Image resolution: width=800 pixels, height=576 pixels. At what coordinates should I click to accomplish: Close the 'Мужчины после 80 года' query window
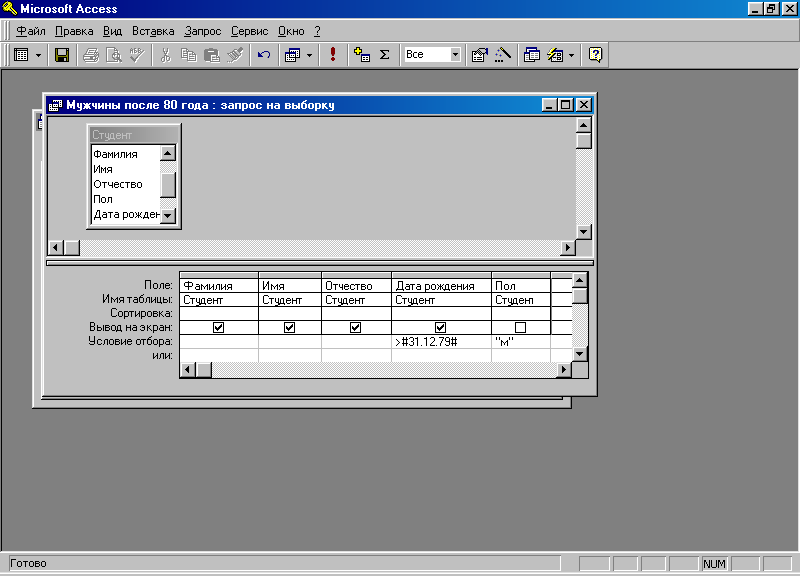[583, 105]
